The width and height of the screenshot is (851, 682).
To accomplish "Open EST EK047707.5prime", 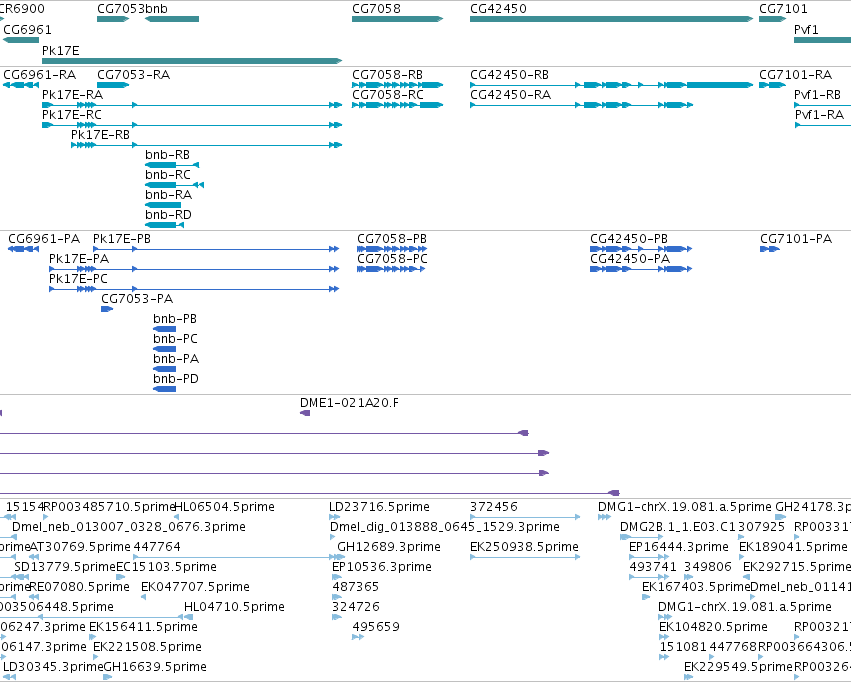I will tap(195, 587).
